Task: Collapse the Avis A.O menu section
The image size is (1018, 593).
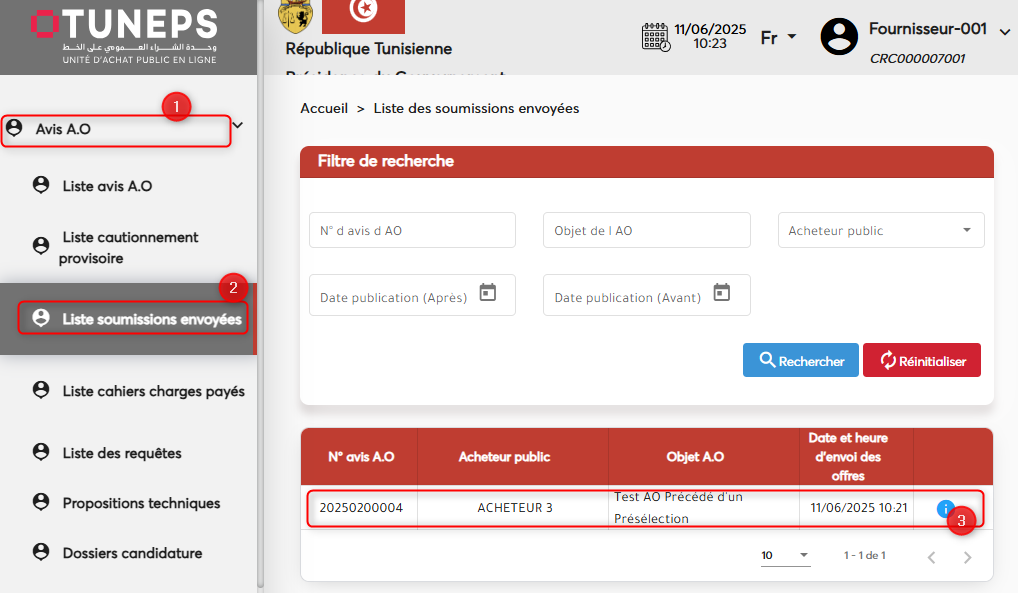Action: [x=238, y=125]
